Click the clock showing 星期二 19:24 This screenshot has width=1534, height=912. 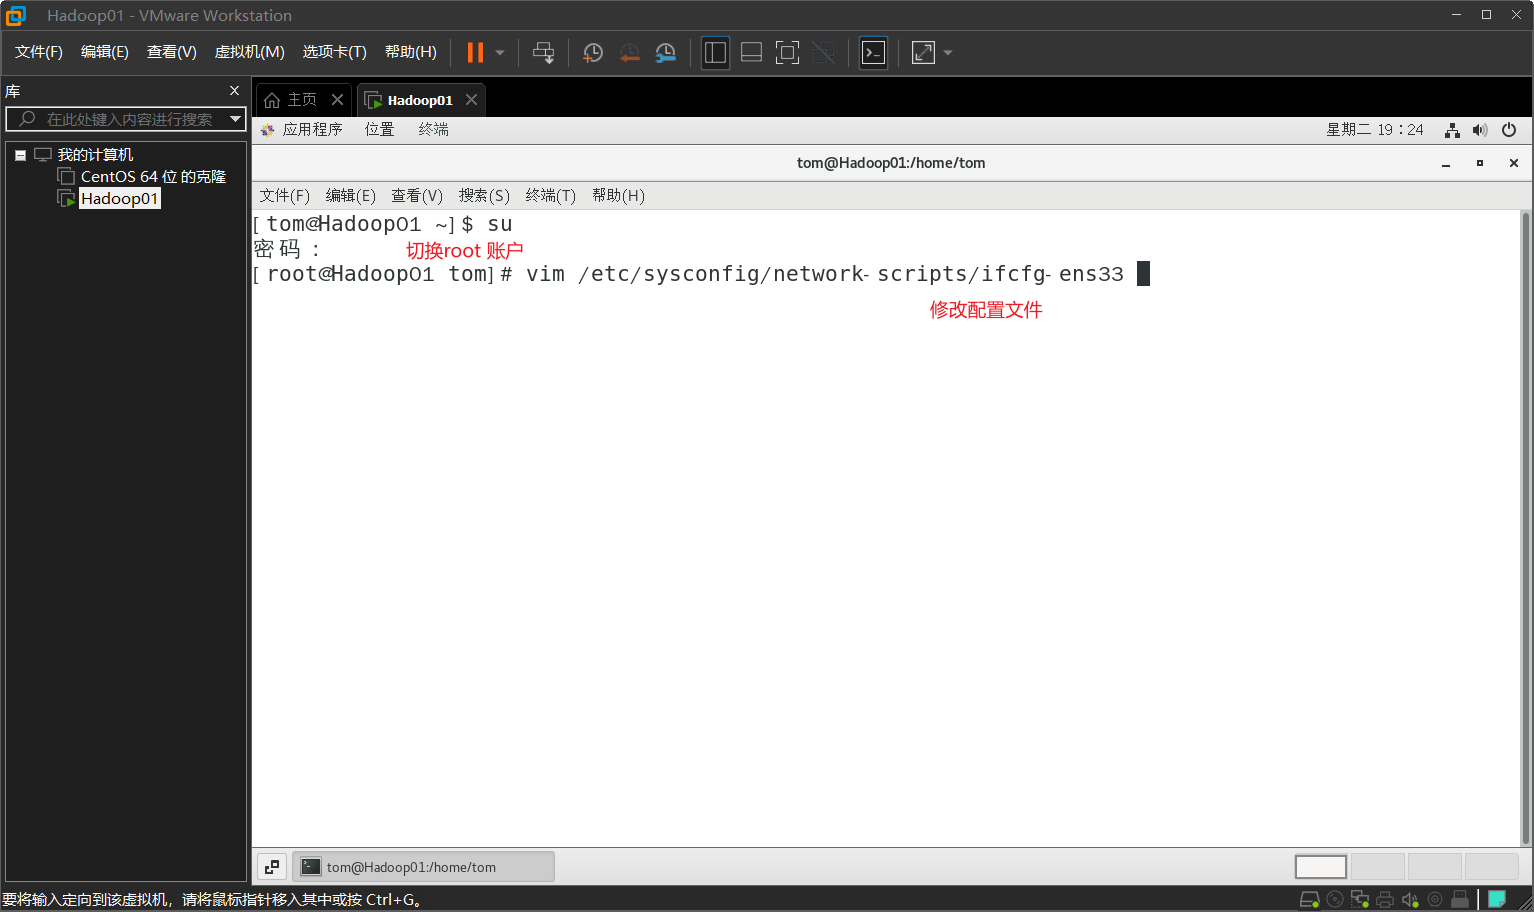[x=1375, y=130]
